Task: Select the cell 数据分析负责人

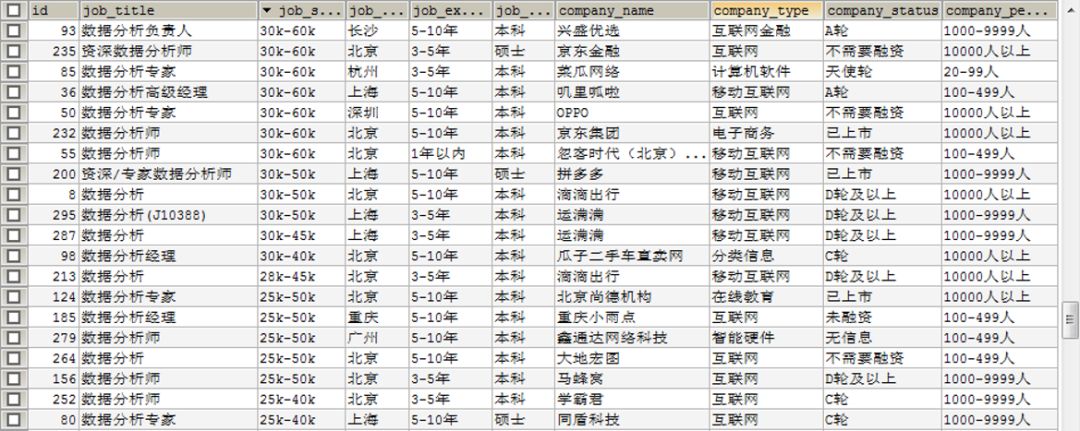Action: 169,31
